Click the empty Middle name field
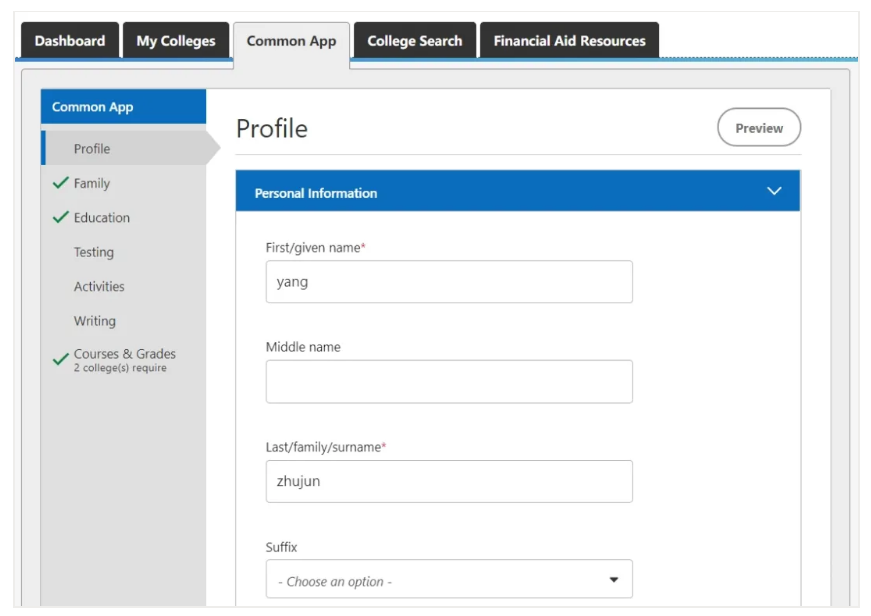This screenshot has height=616, width=871. (449, 382)
